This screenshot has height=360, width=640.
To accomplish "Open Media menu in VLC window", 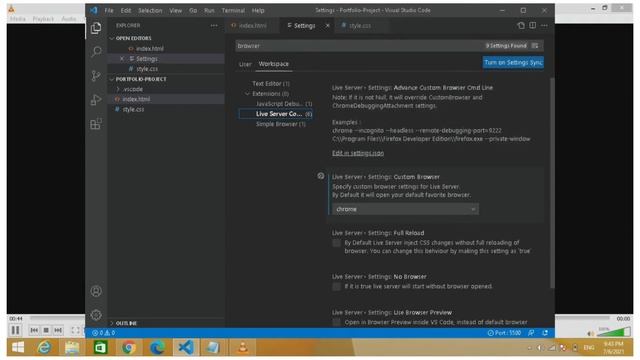I will pyautogui.click(x=18, y=19).
